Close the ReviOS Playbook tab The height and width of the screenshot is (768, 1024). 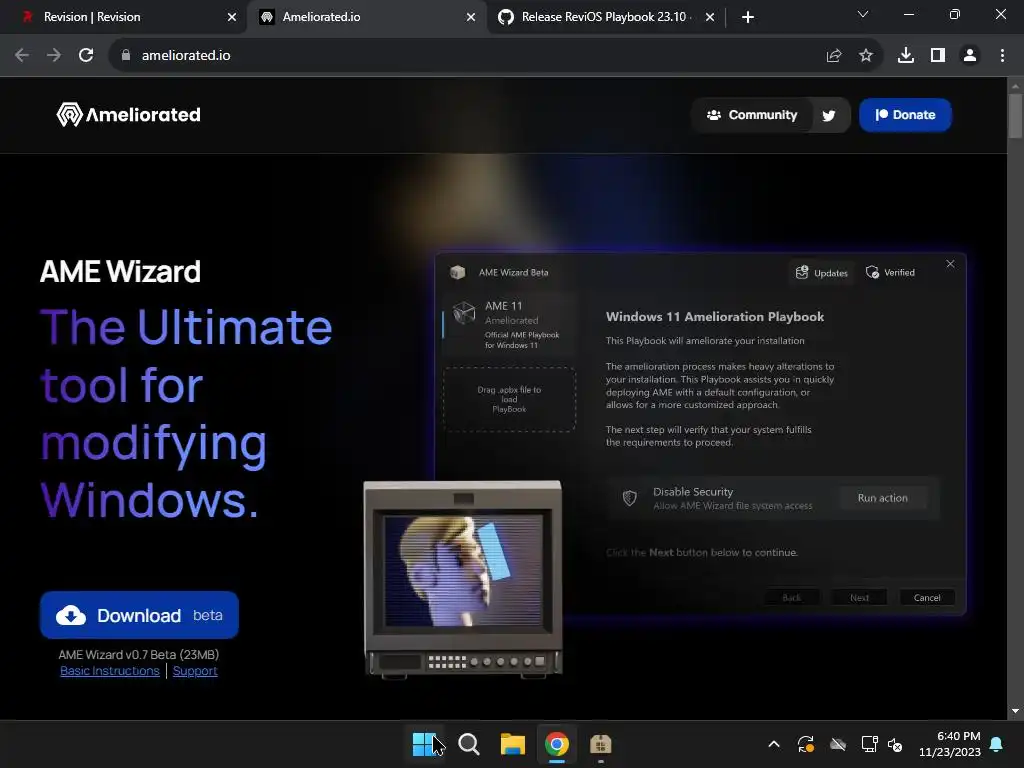pos(710,17)
